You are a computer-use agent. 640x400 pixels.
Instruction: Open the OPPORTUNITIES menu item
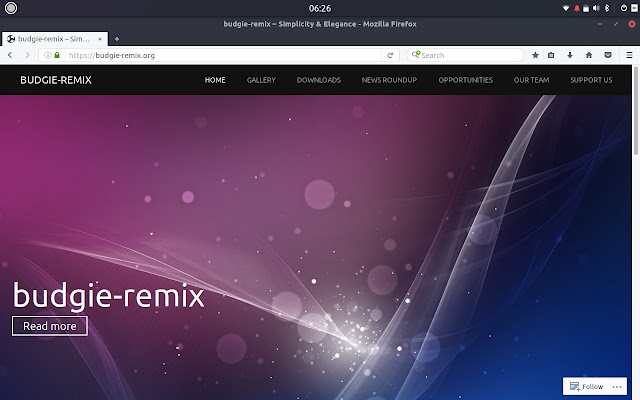[x=466, y=80]
